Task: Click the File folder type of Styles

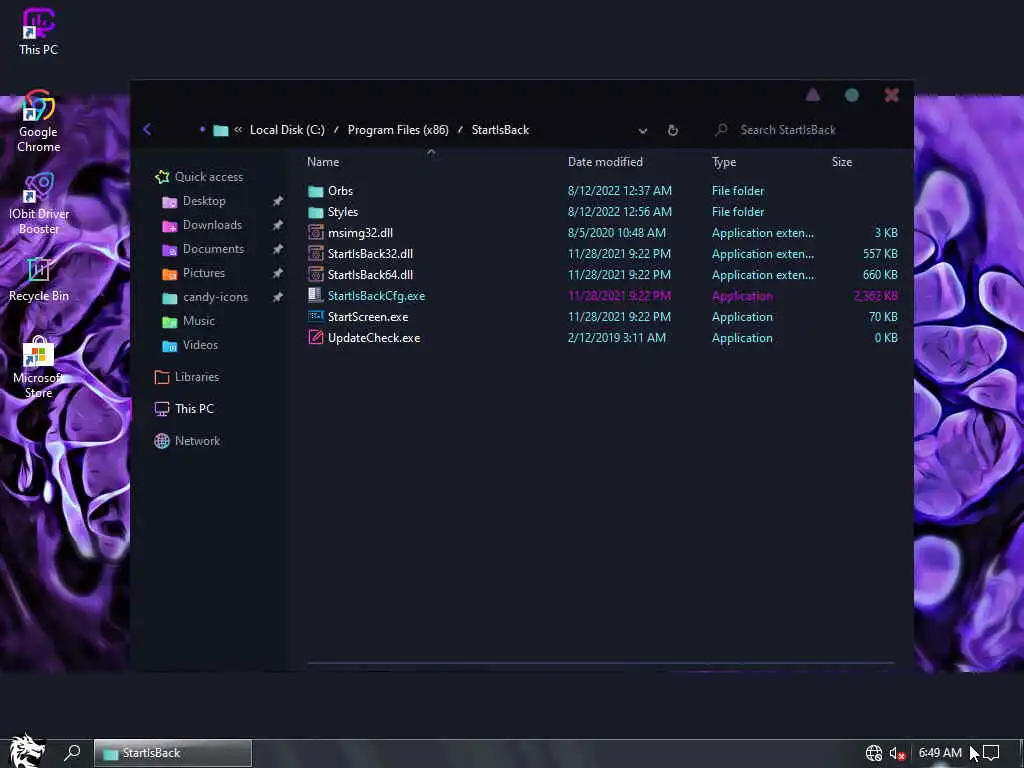Action: (x=737, y=212)
